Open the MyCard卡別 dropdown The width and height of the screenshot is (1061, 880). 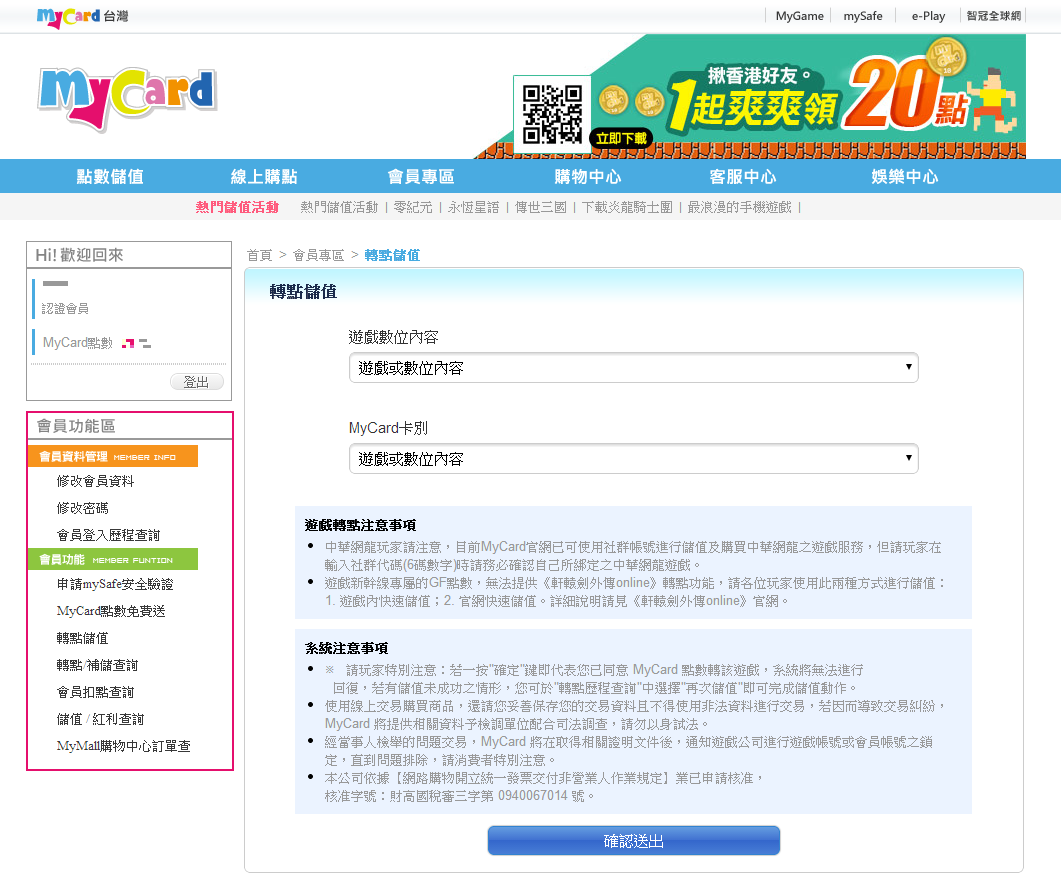pos(633,459)
